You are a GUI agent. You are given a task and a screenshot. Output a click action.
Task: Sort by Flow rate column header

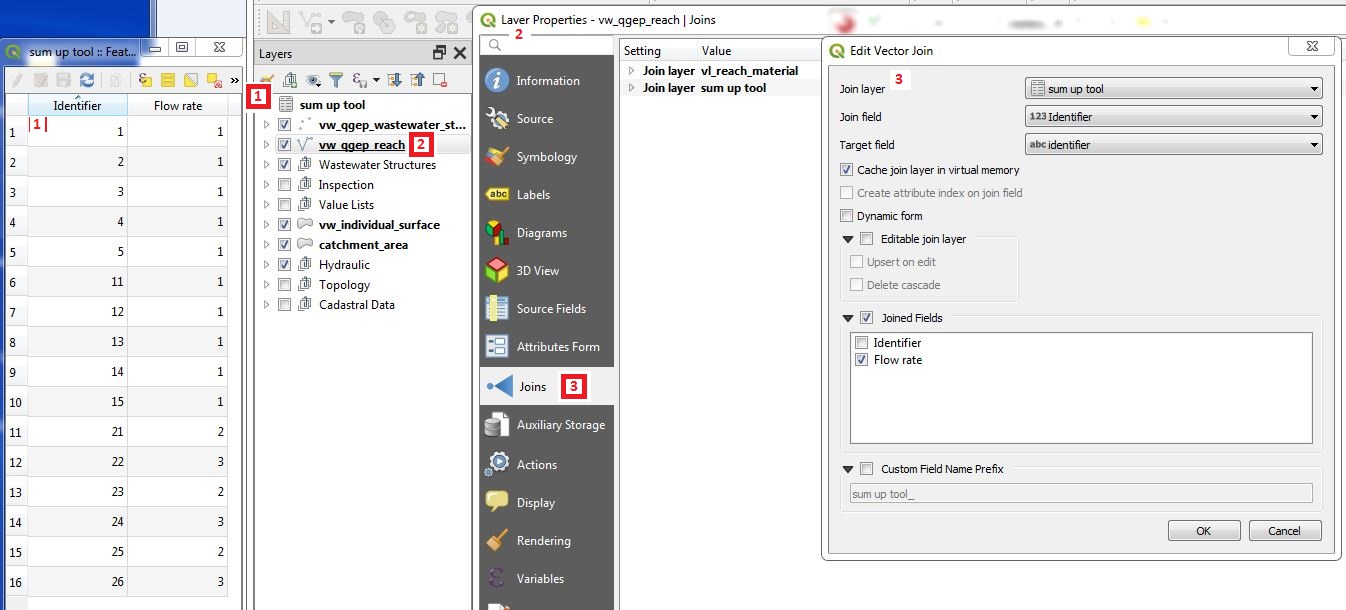click(178, 106)
